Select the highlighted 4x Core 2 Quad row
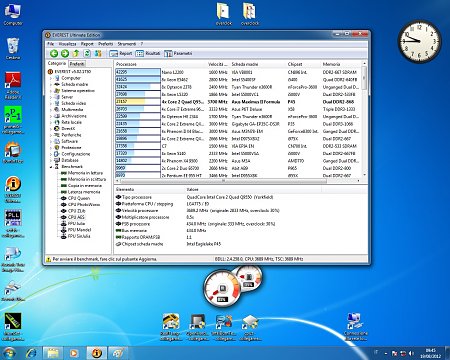This screenshot has height=360, width=450. coord(238,102)
